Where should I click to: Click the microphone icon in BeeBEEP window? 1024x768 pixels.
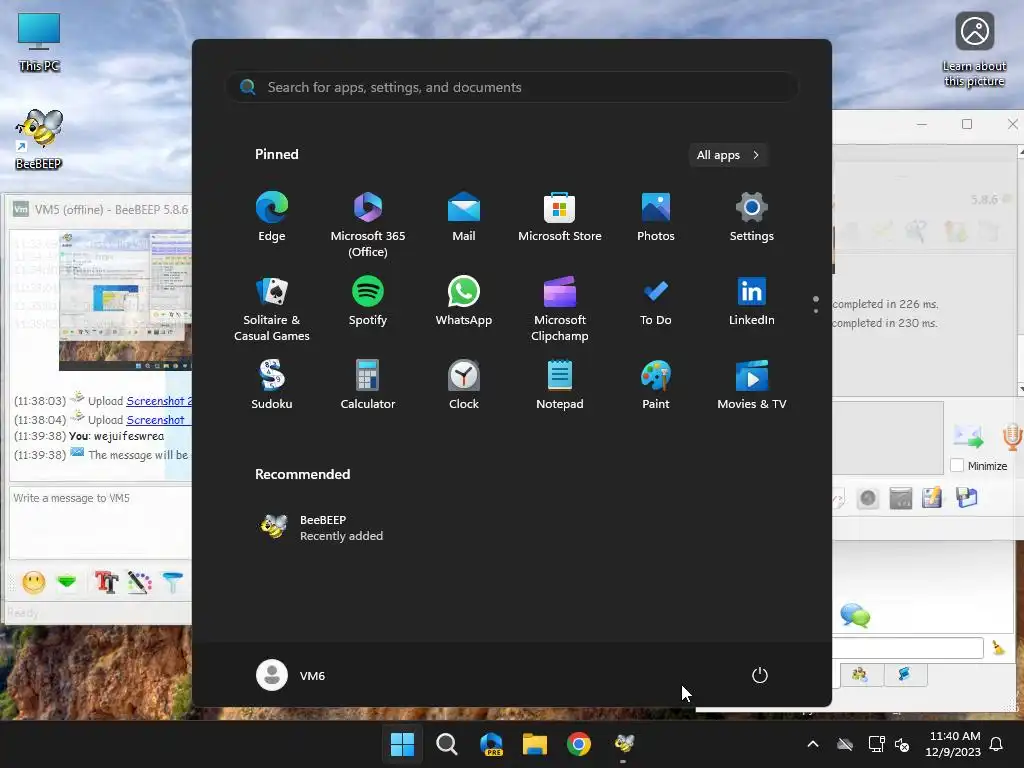point(1012,436)
